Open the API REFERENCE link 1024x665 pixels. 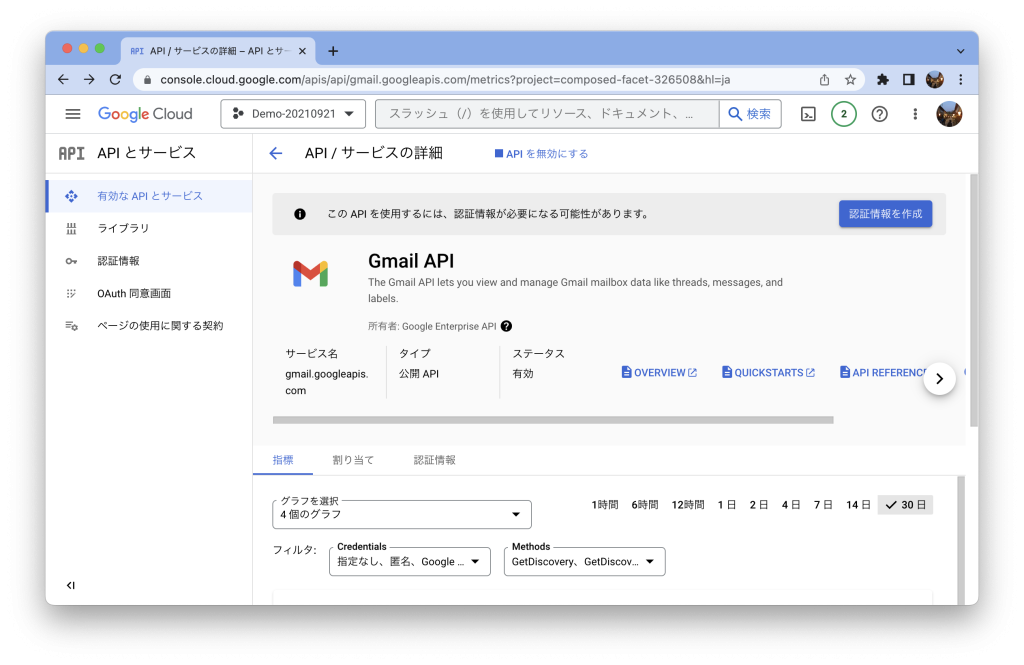click(883, 372)
